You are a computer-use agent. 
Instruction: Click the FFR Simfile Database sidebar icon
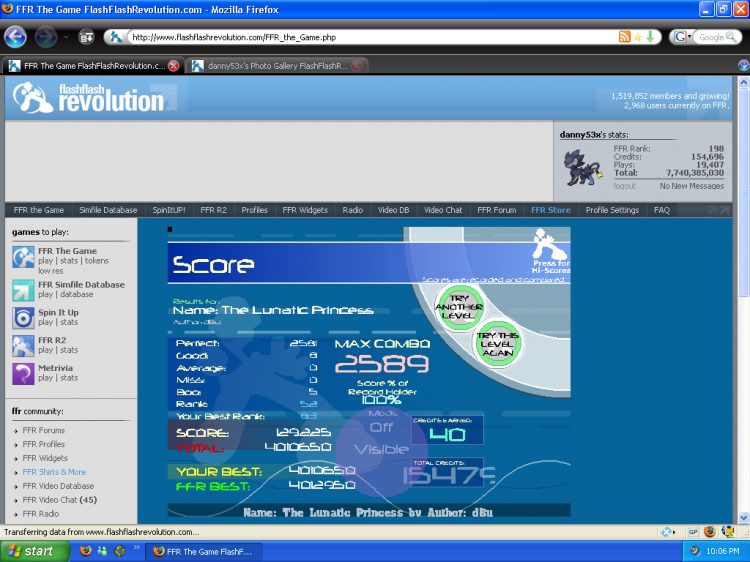point(23,290)
